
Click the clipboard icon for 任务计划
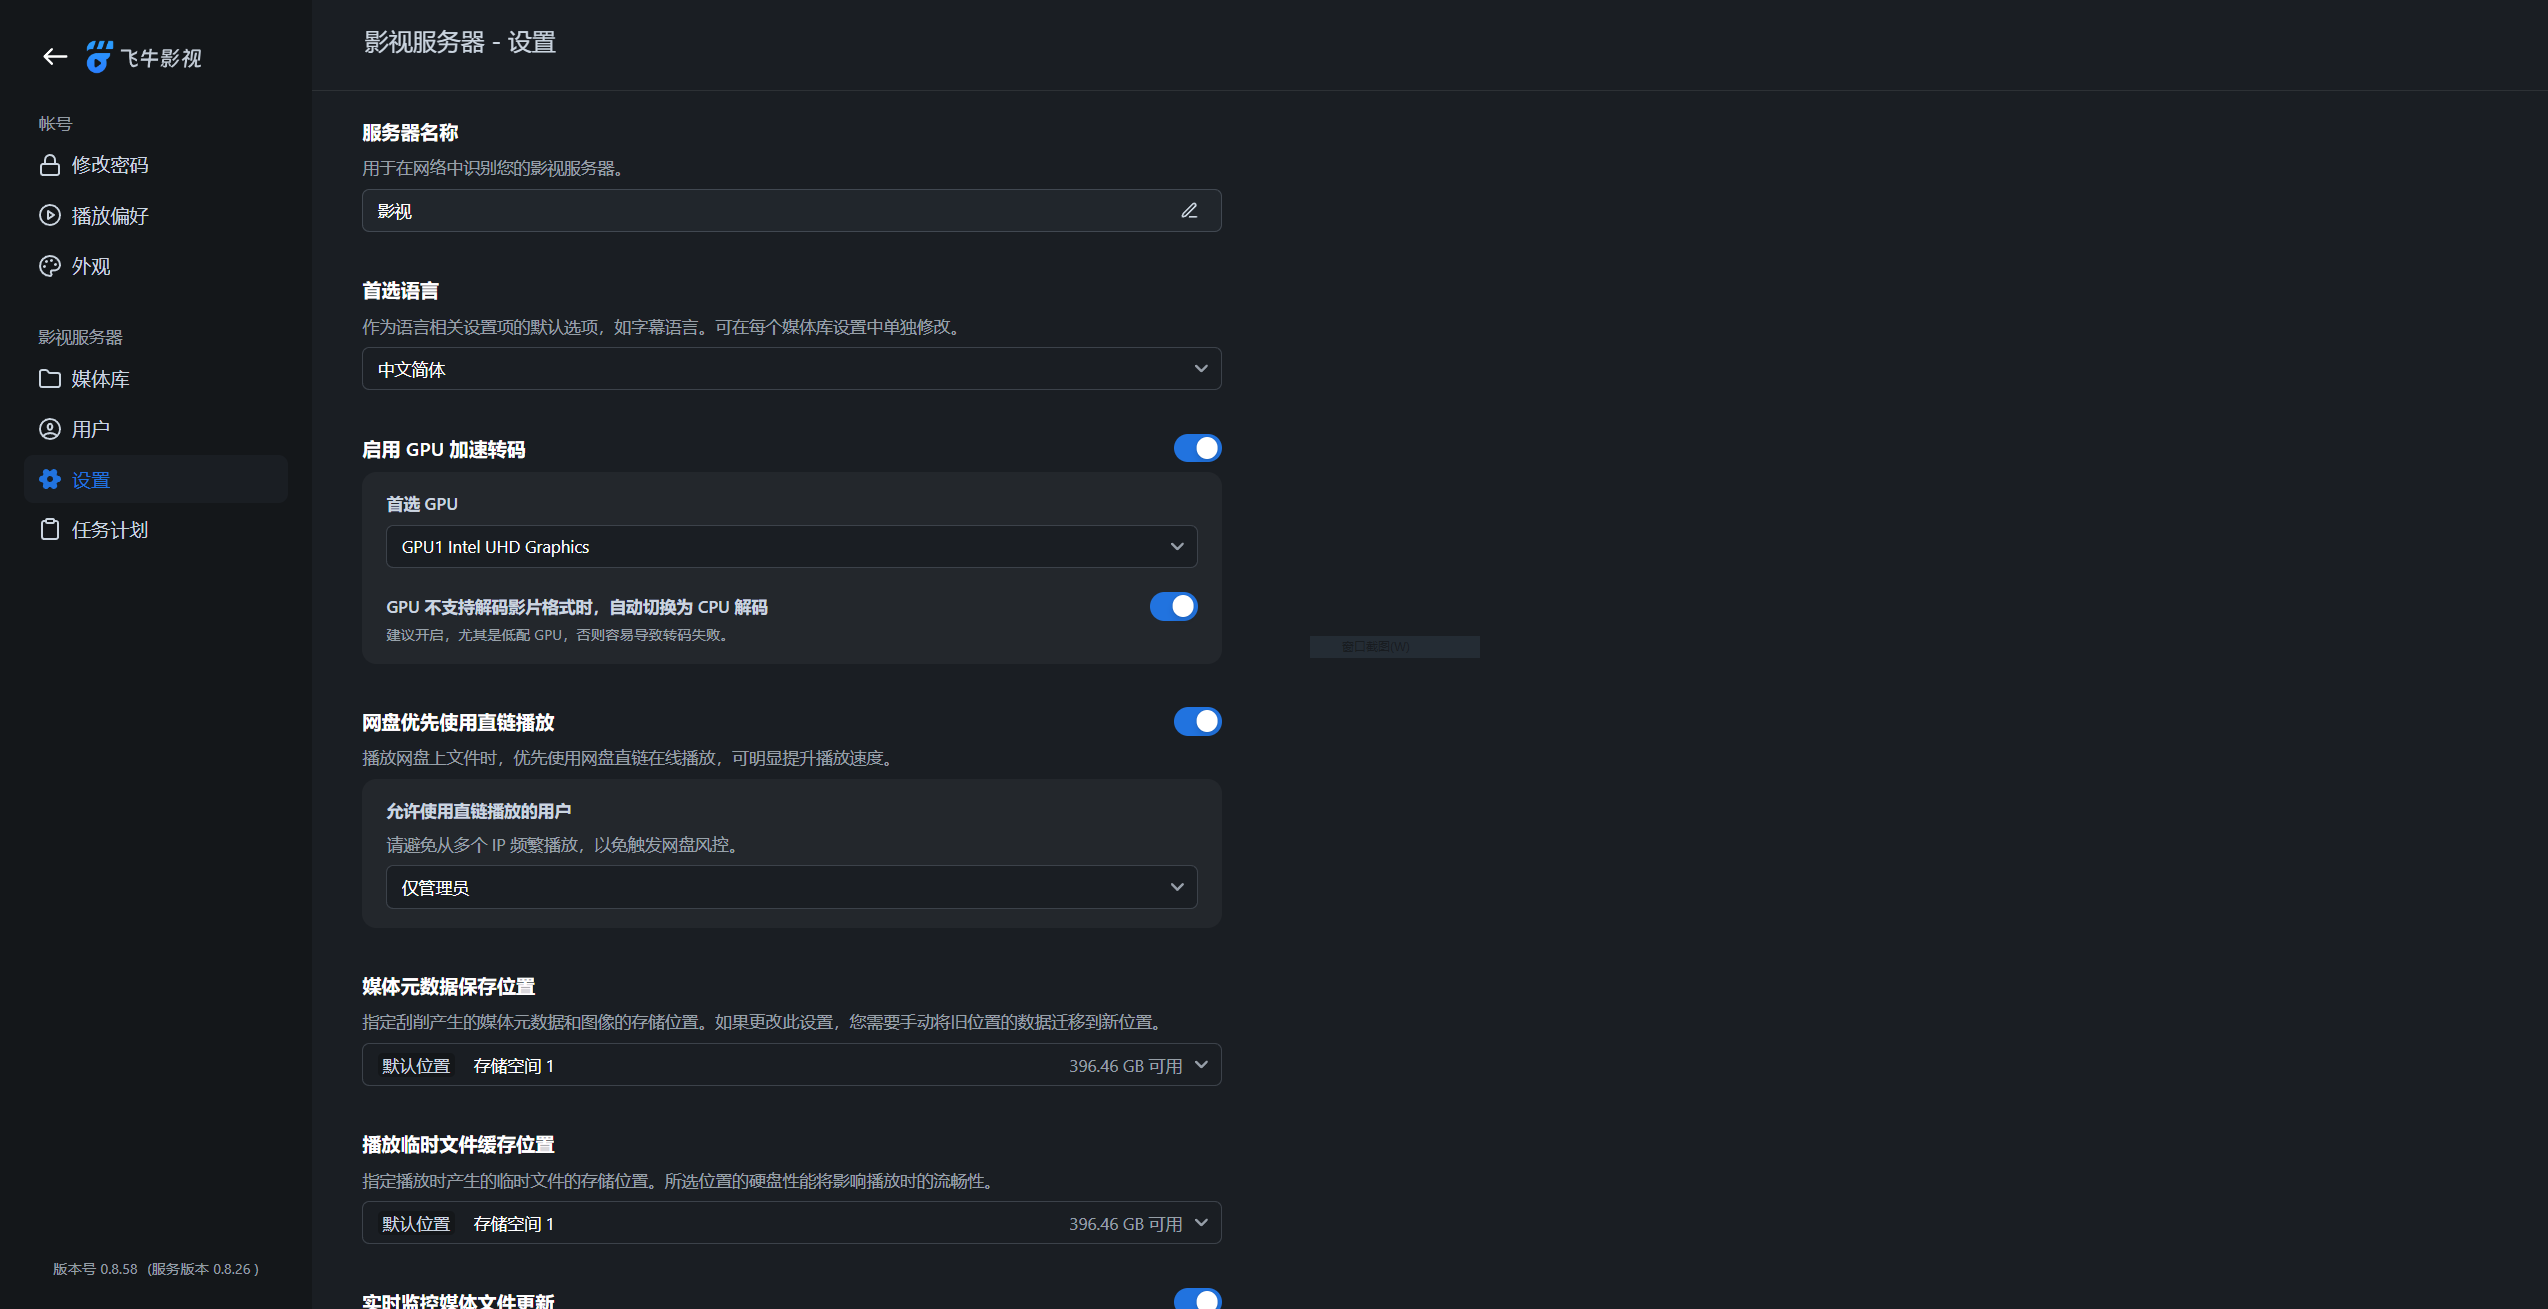pyautogui.click(x=49, y=530)
